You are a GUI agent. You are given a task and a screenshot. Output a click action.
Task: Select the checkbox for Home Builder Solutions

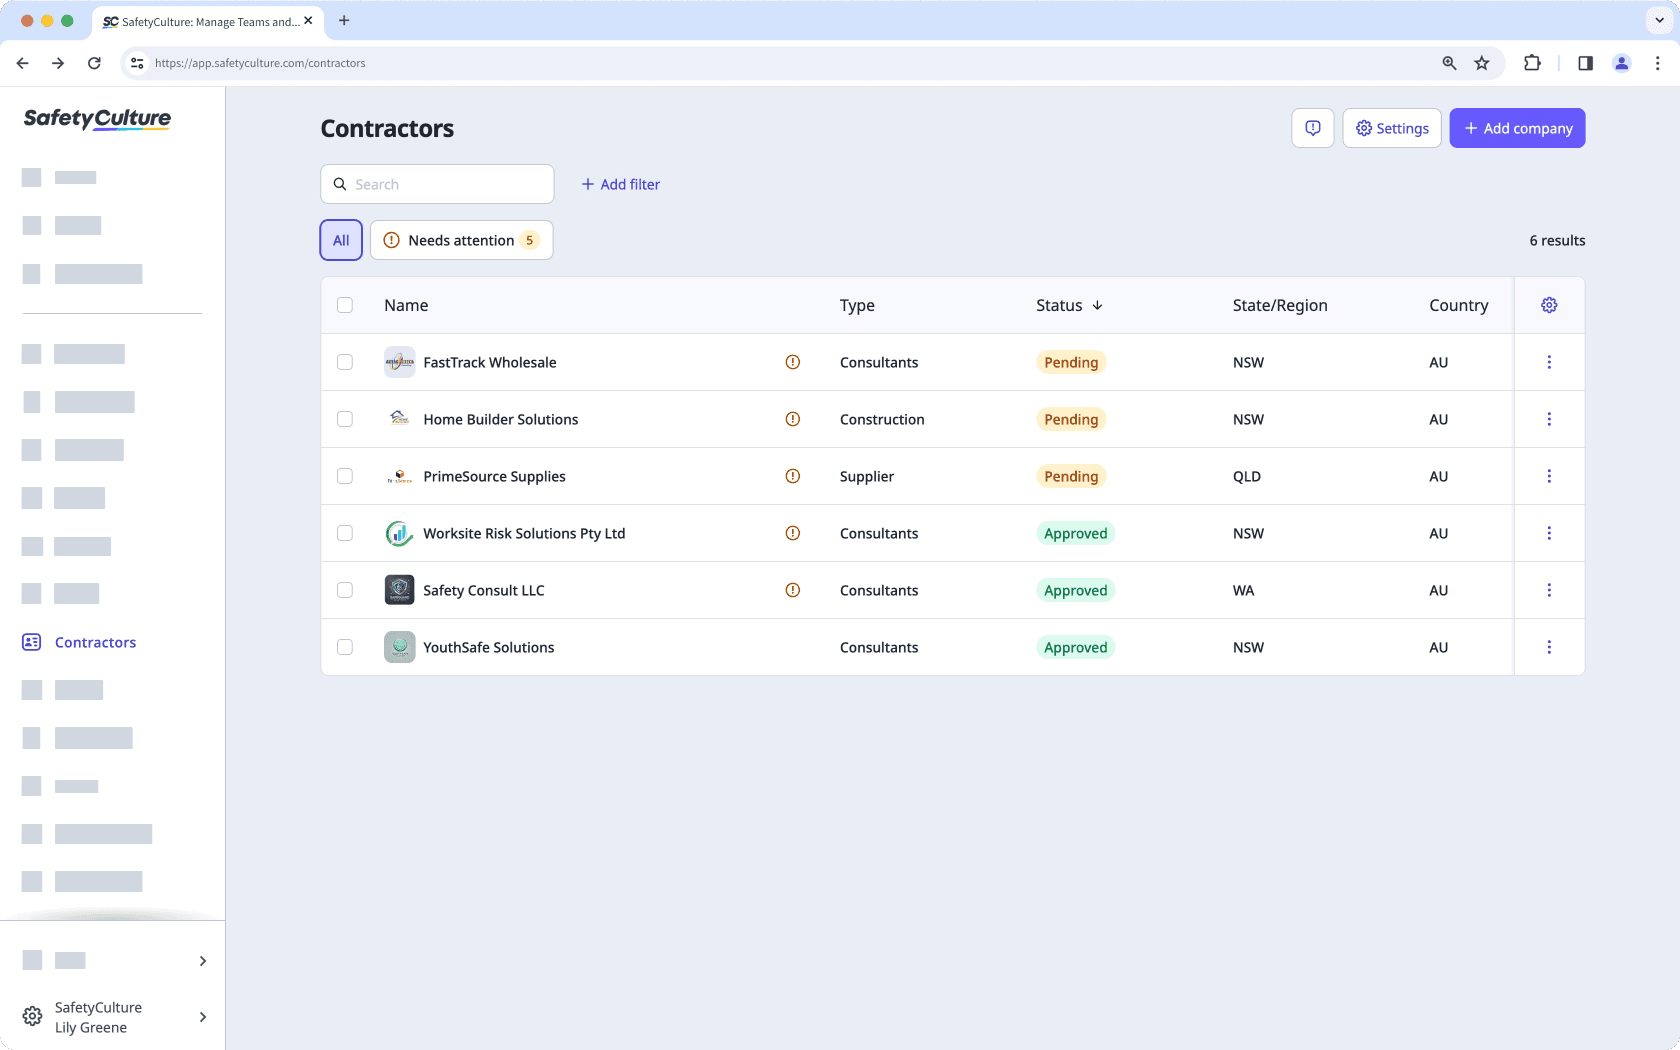pos(345,419)
